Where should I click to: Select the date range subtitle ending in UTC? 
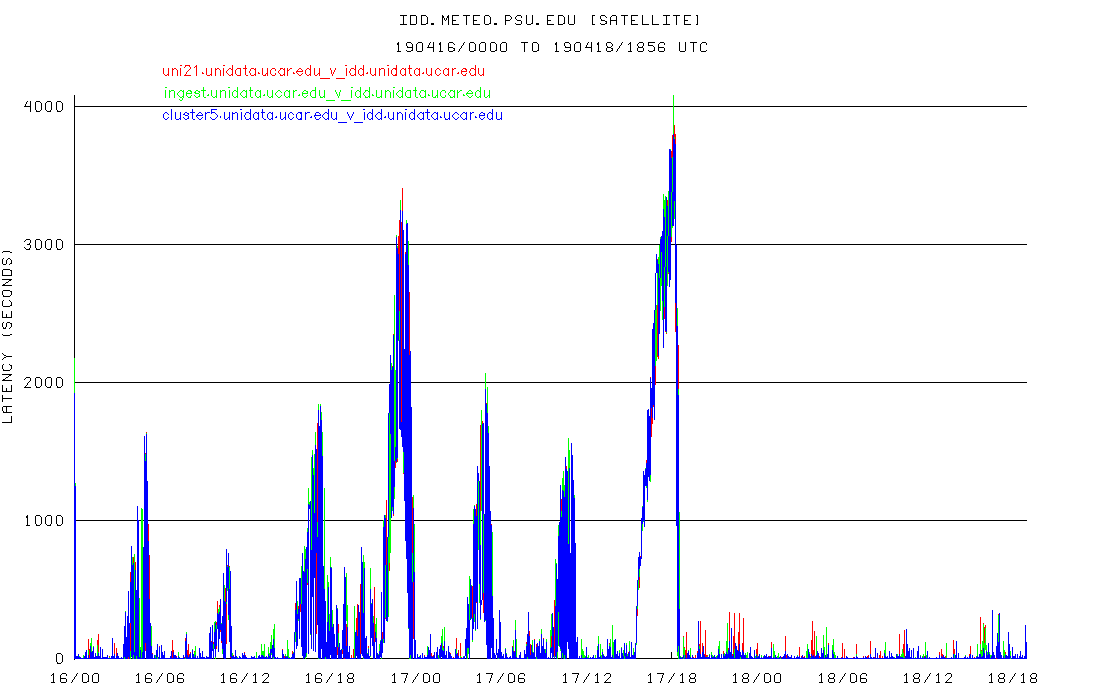[550, 47]
